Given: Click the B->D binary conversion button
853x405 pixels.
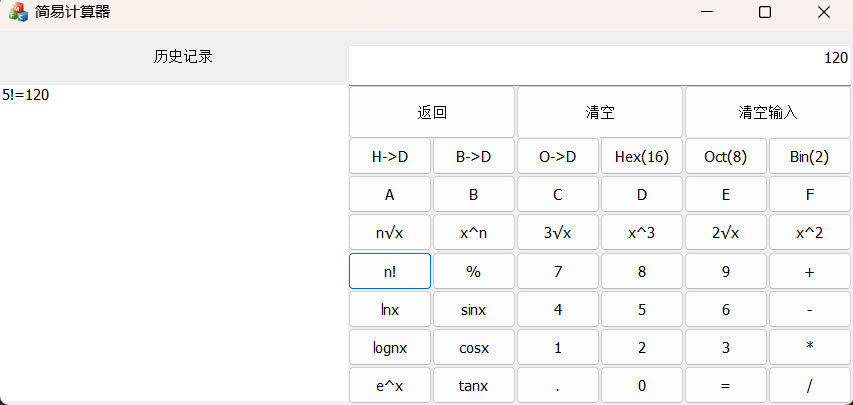Looking at the screenshot, I should 474,156.
